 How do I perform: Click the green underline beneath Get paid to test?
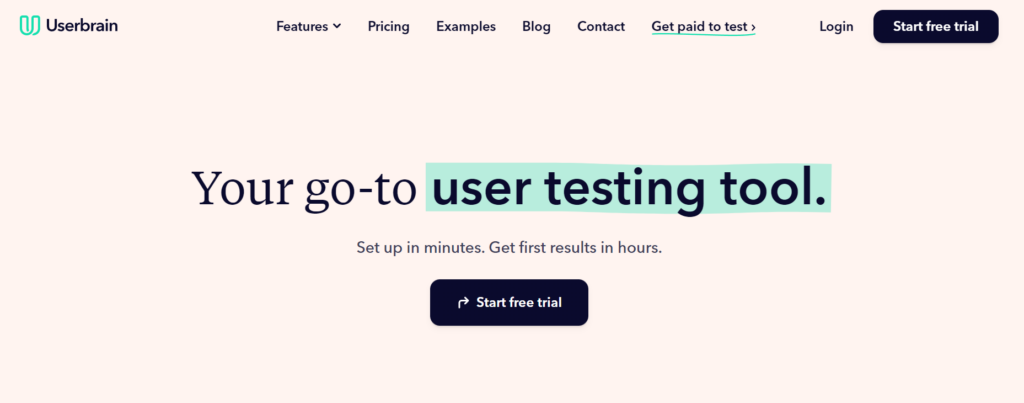point(703,35)
